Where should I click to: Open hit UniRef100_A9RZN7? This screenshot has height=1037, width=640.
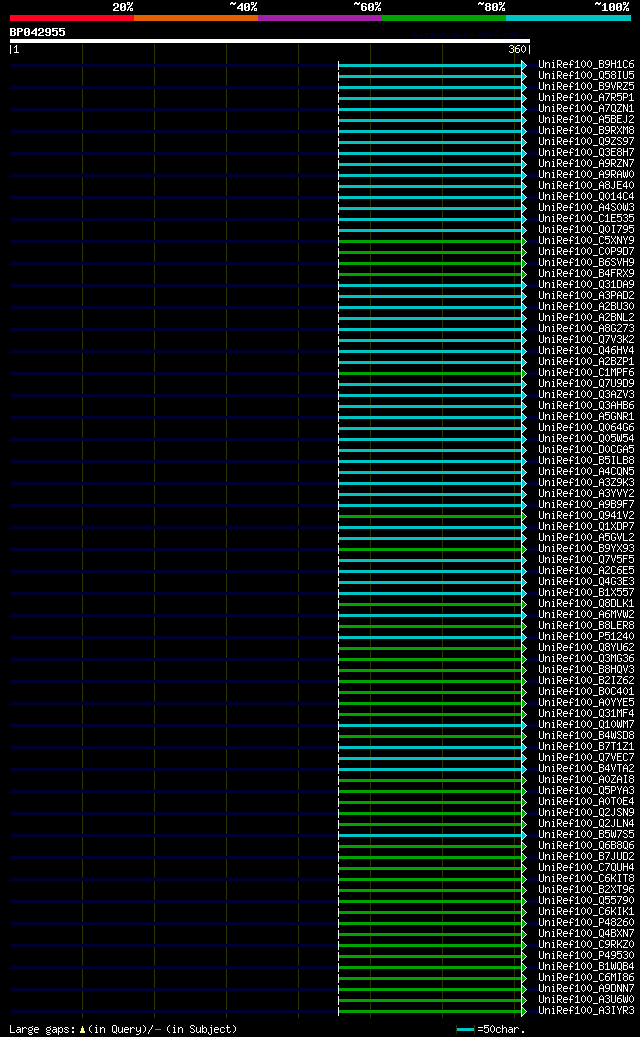click(586, 164)
